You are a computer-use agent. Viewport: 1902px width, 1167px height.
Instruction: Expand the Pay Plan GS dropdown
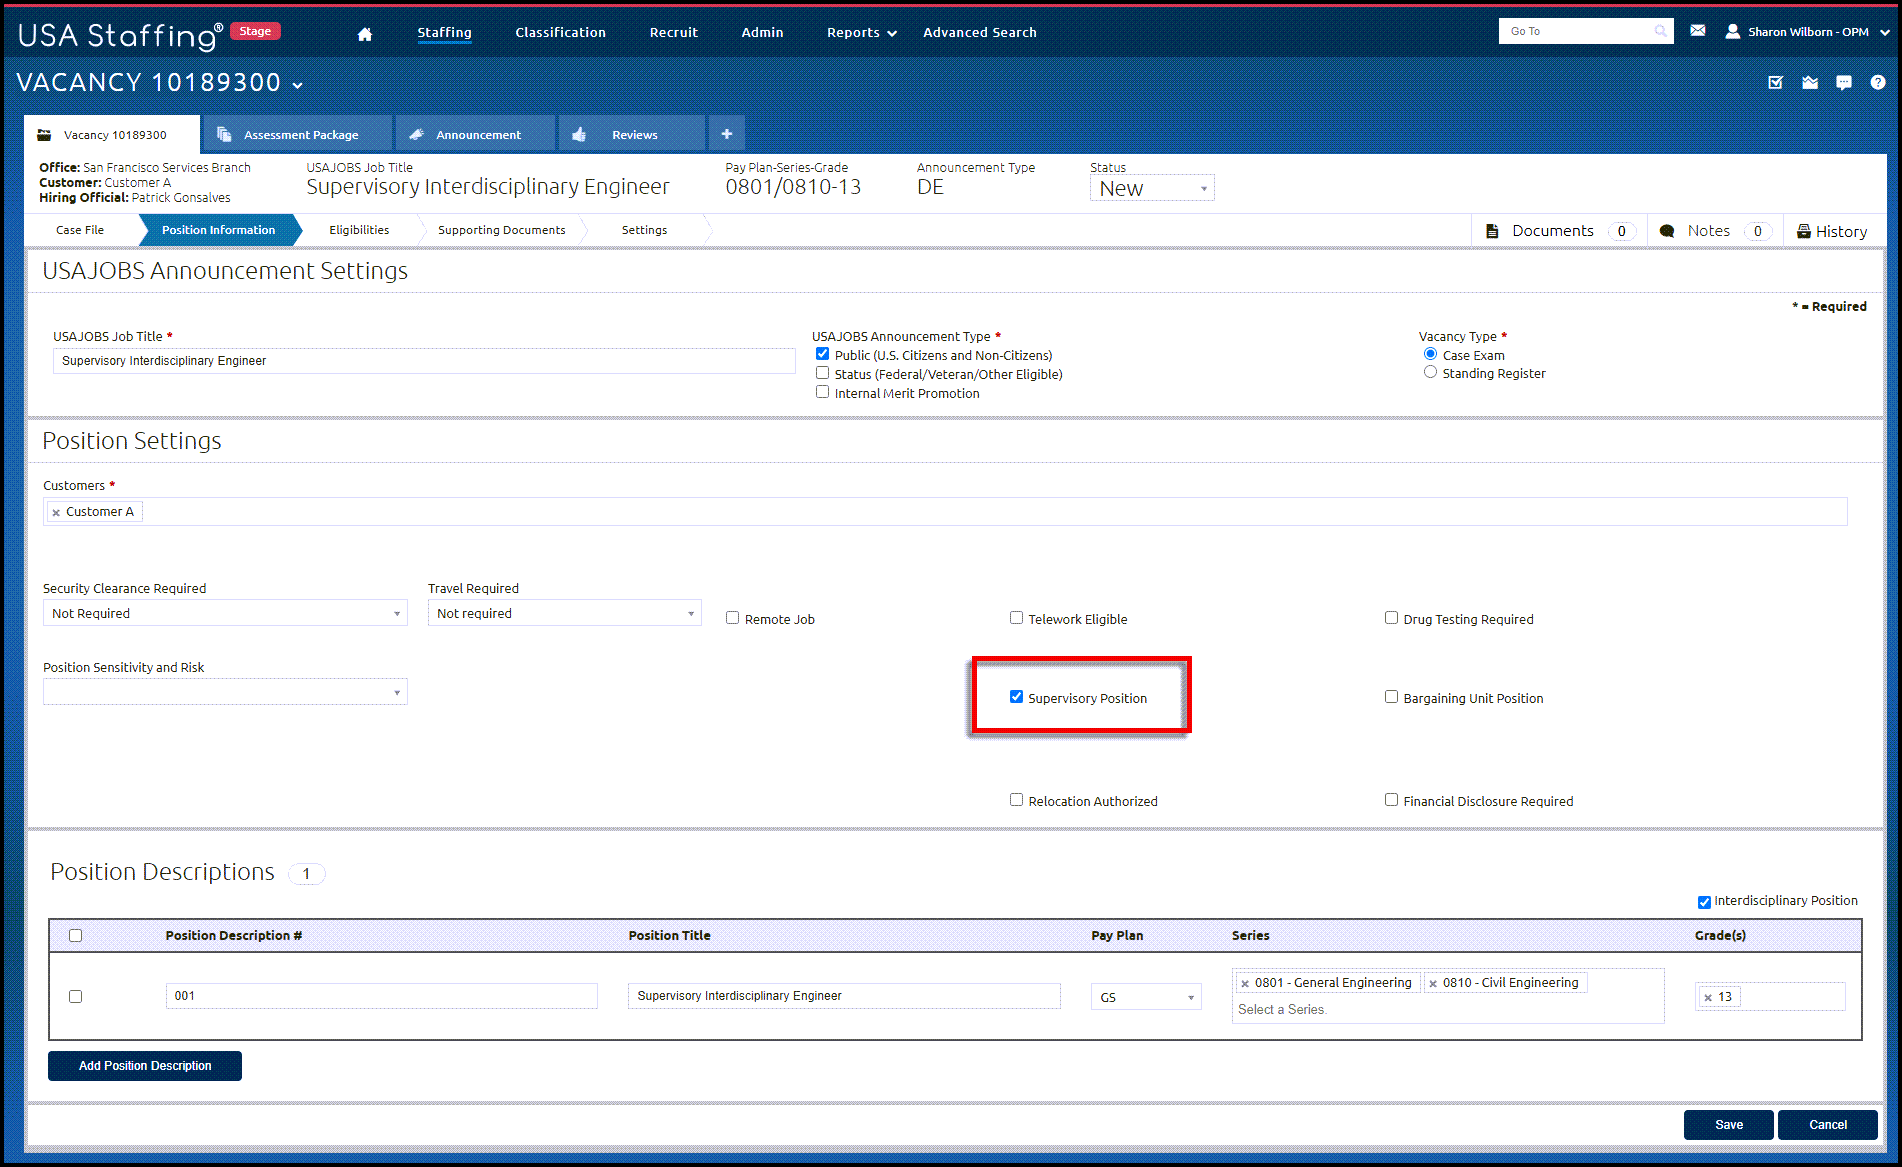(1146, 997)
